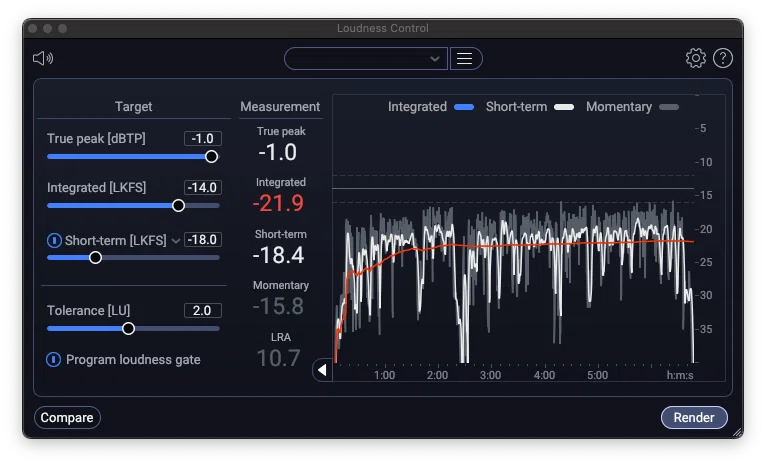
Task: Click the Short-term white legend swatch
Action: click(x=564, y=107)
